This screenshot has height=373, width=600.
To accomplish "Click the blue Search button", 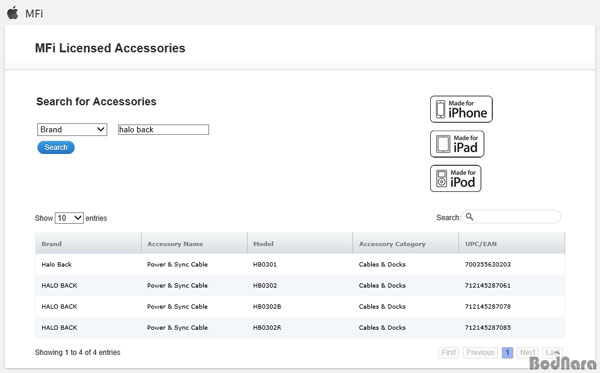I will [x=56, y=147].
